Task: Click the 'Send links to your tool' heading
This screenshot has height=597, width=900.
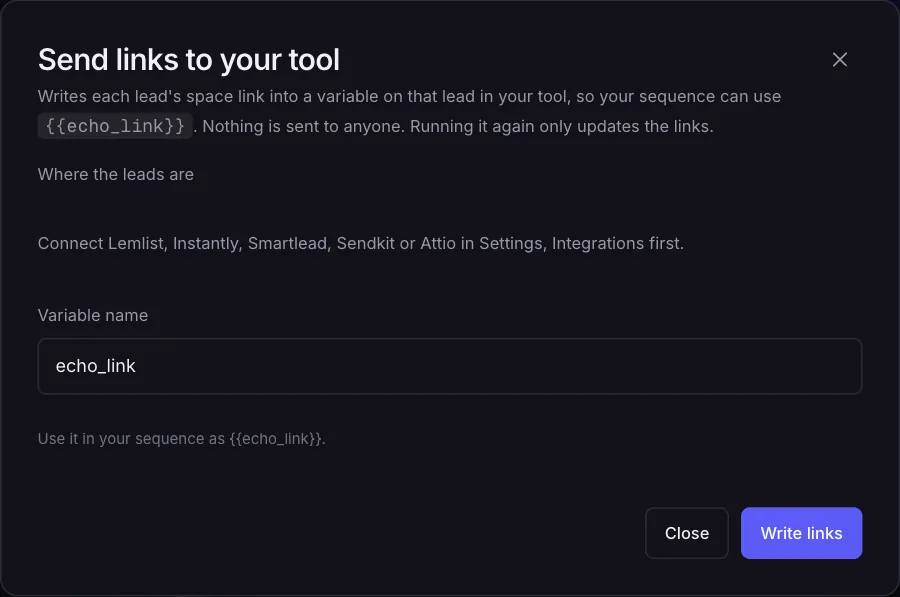Action: pos(189,60)
